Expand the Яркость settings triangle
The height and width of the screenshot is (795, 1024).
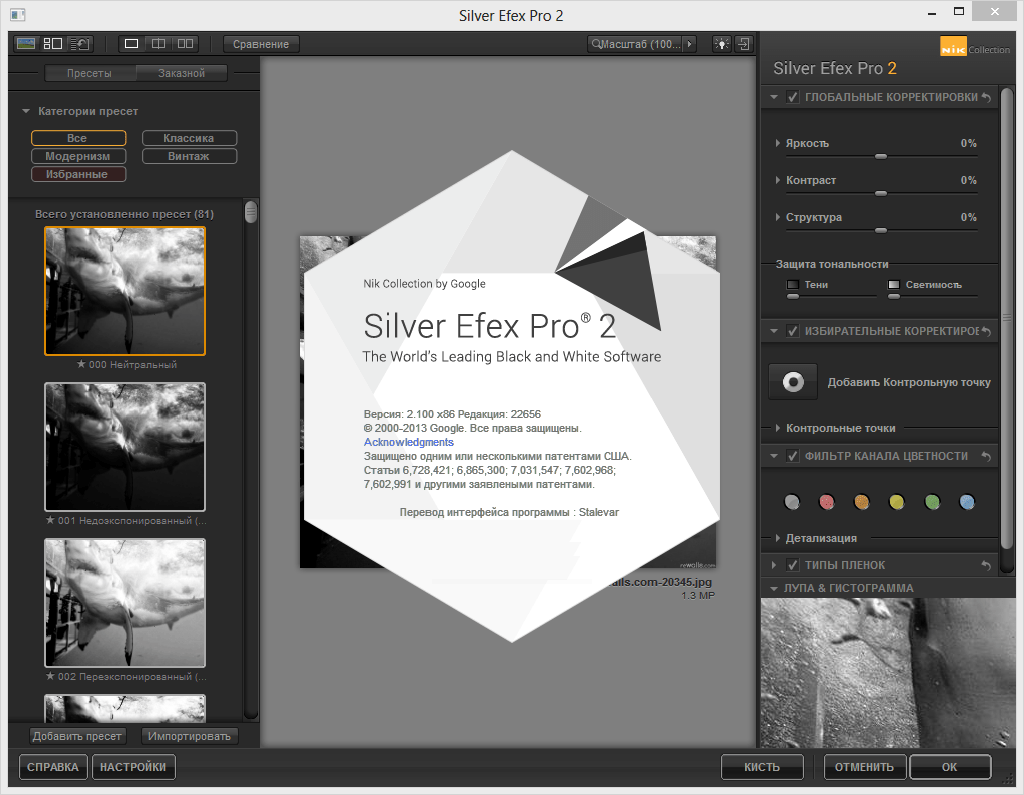tap(778, 143)
